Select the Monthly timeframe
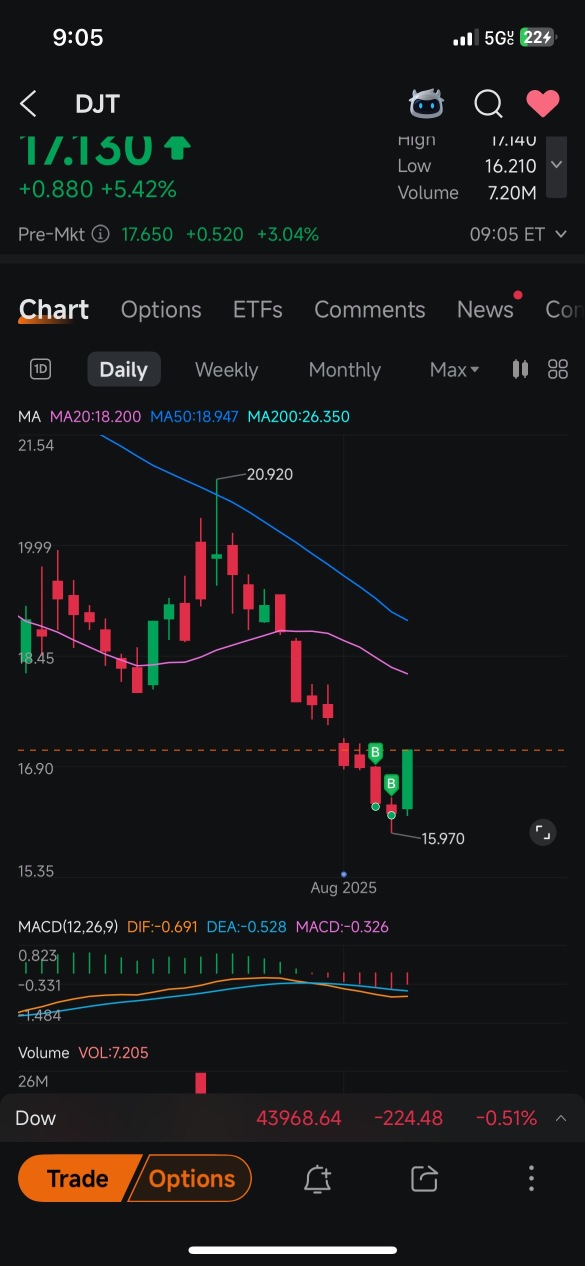The height and width of the screenshot is (1266, 585). tap(345, 370)
